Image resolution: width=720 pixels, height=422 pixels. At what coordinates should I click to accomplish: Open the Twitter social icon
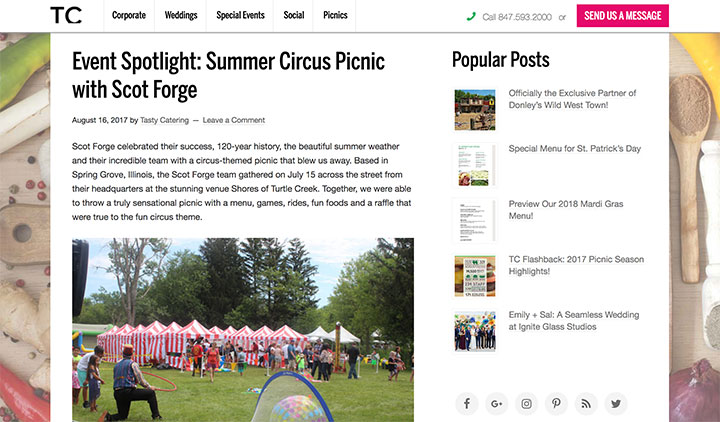coord(616,404)
